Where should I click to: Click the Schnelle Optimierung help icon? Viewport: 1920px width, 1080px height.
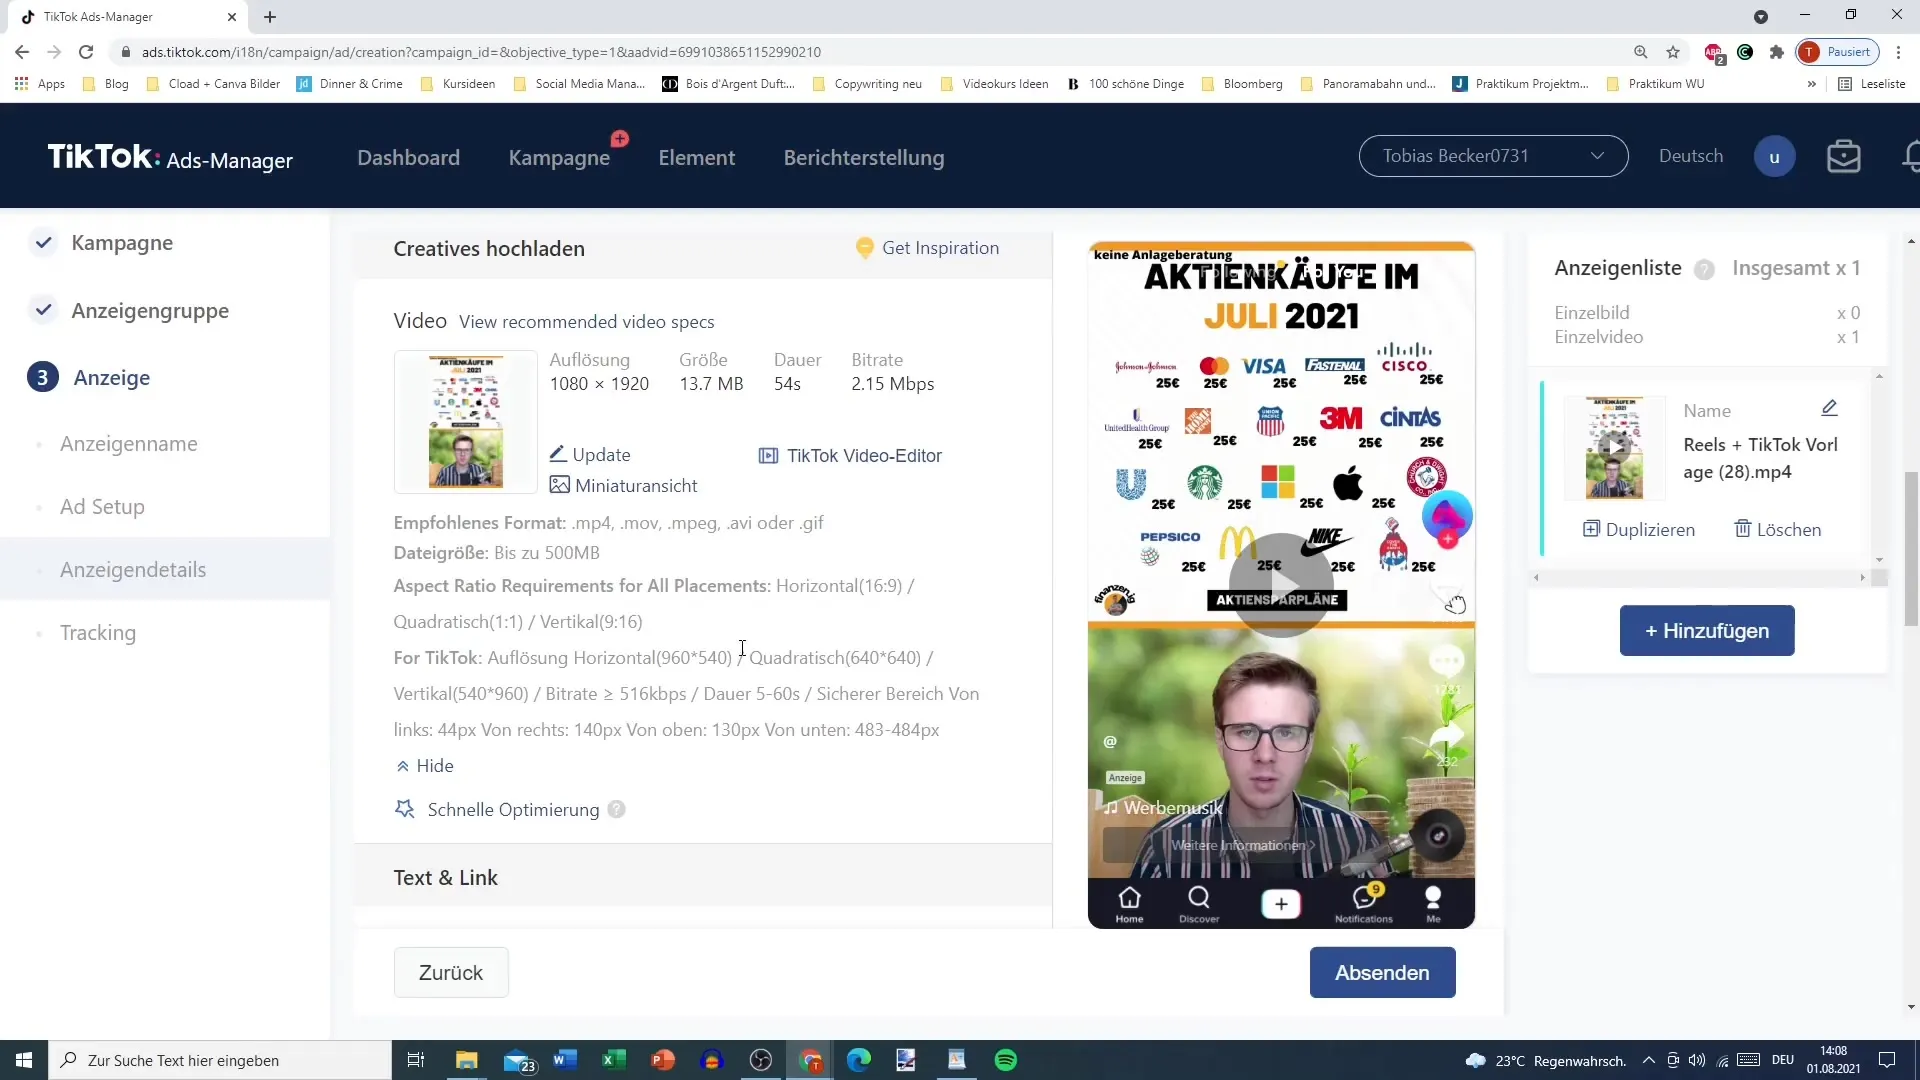(616, 808)
